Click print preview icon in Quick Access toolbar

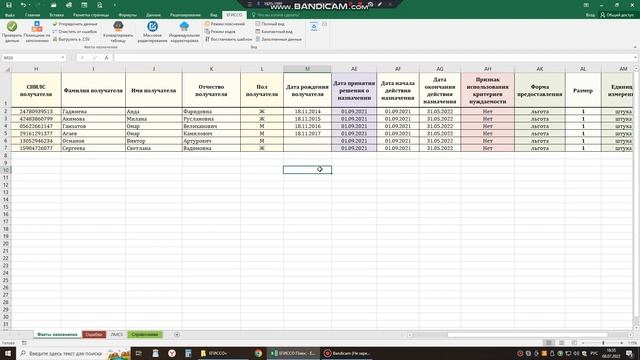(x=100, y=5)
